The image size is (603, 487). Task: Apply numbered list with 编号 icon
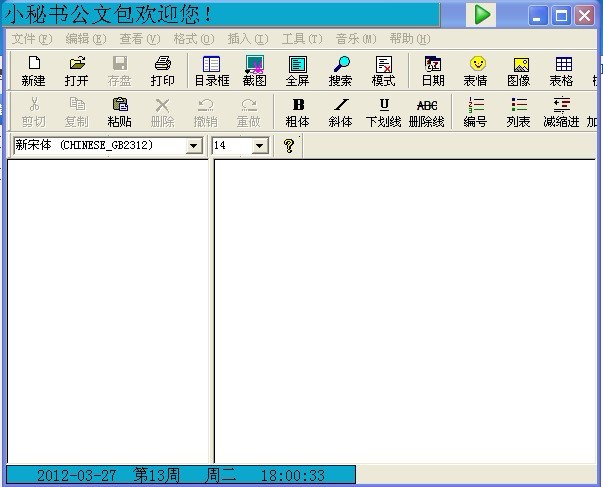[476, 112]
